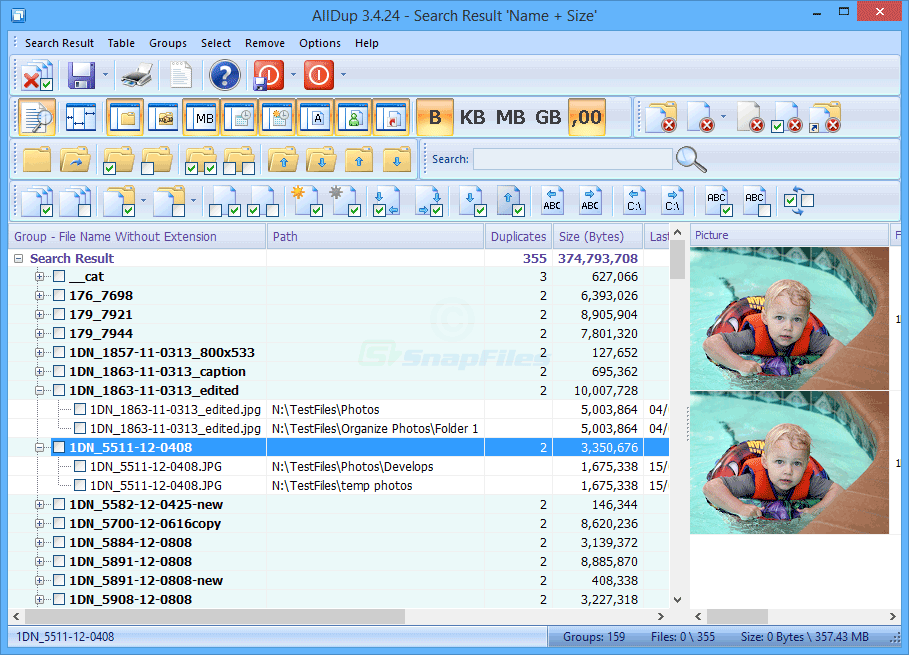Open the Options menu
Viewport: 909px width, 655px height.
[x=319, y=43]
